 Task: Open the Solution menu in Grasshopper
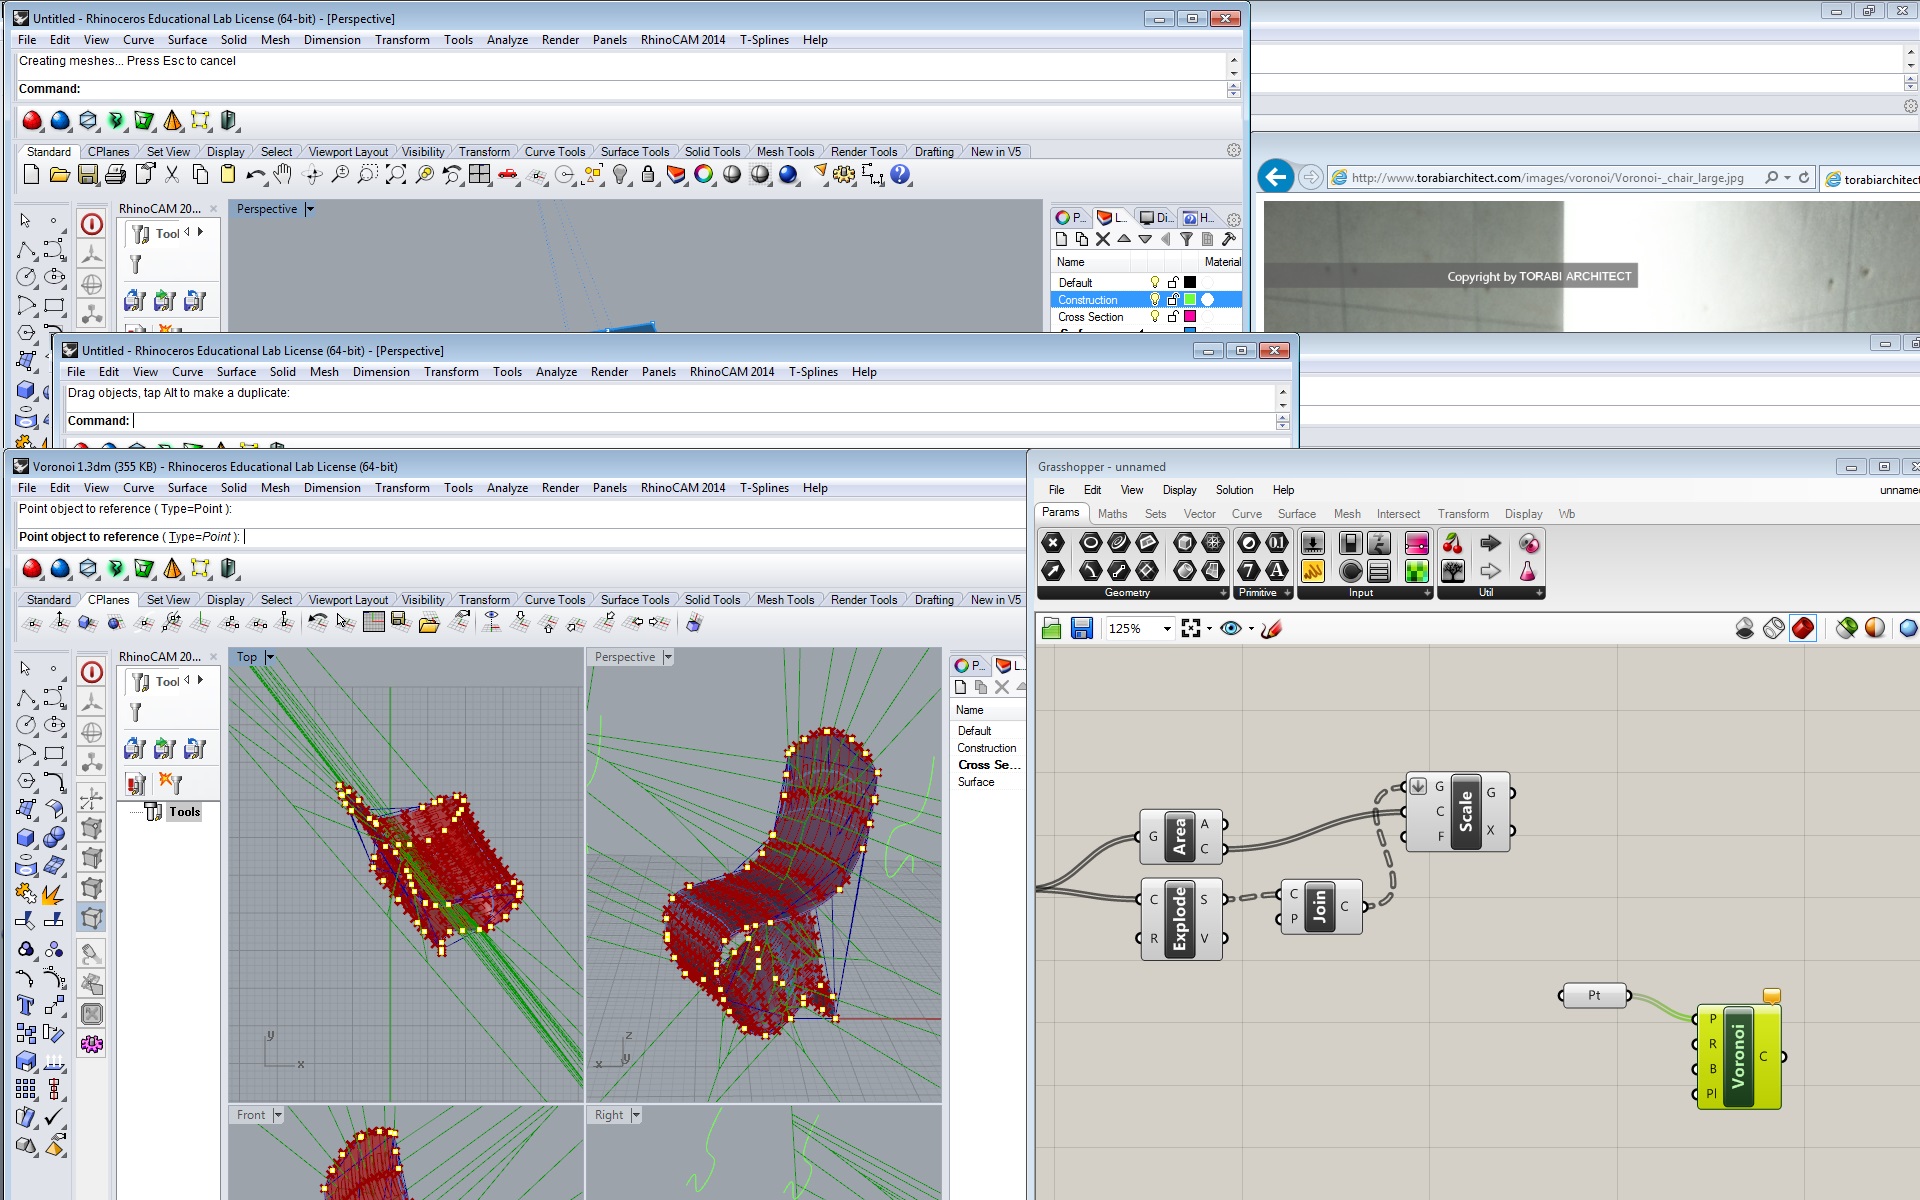pyautogui.click(x=1234, y=490)
